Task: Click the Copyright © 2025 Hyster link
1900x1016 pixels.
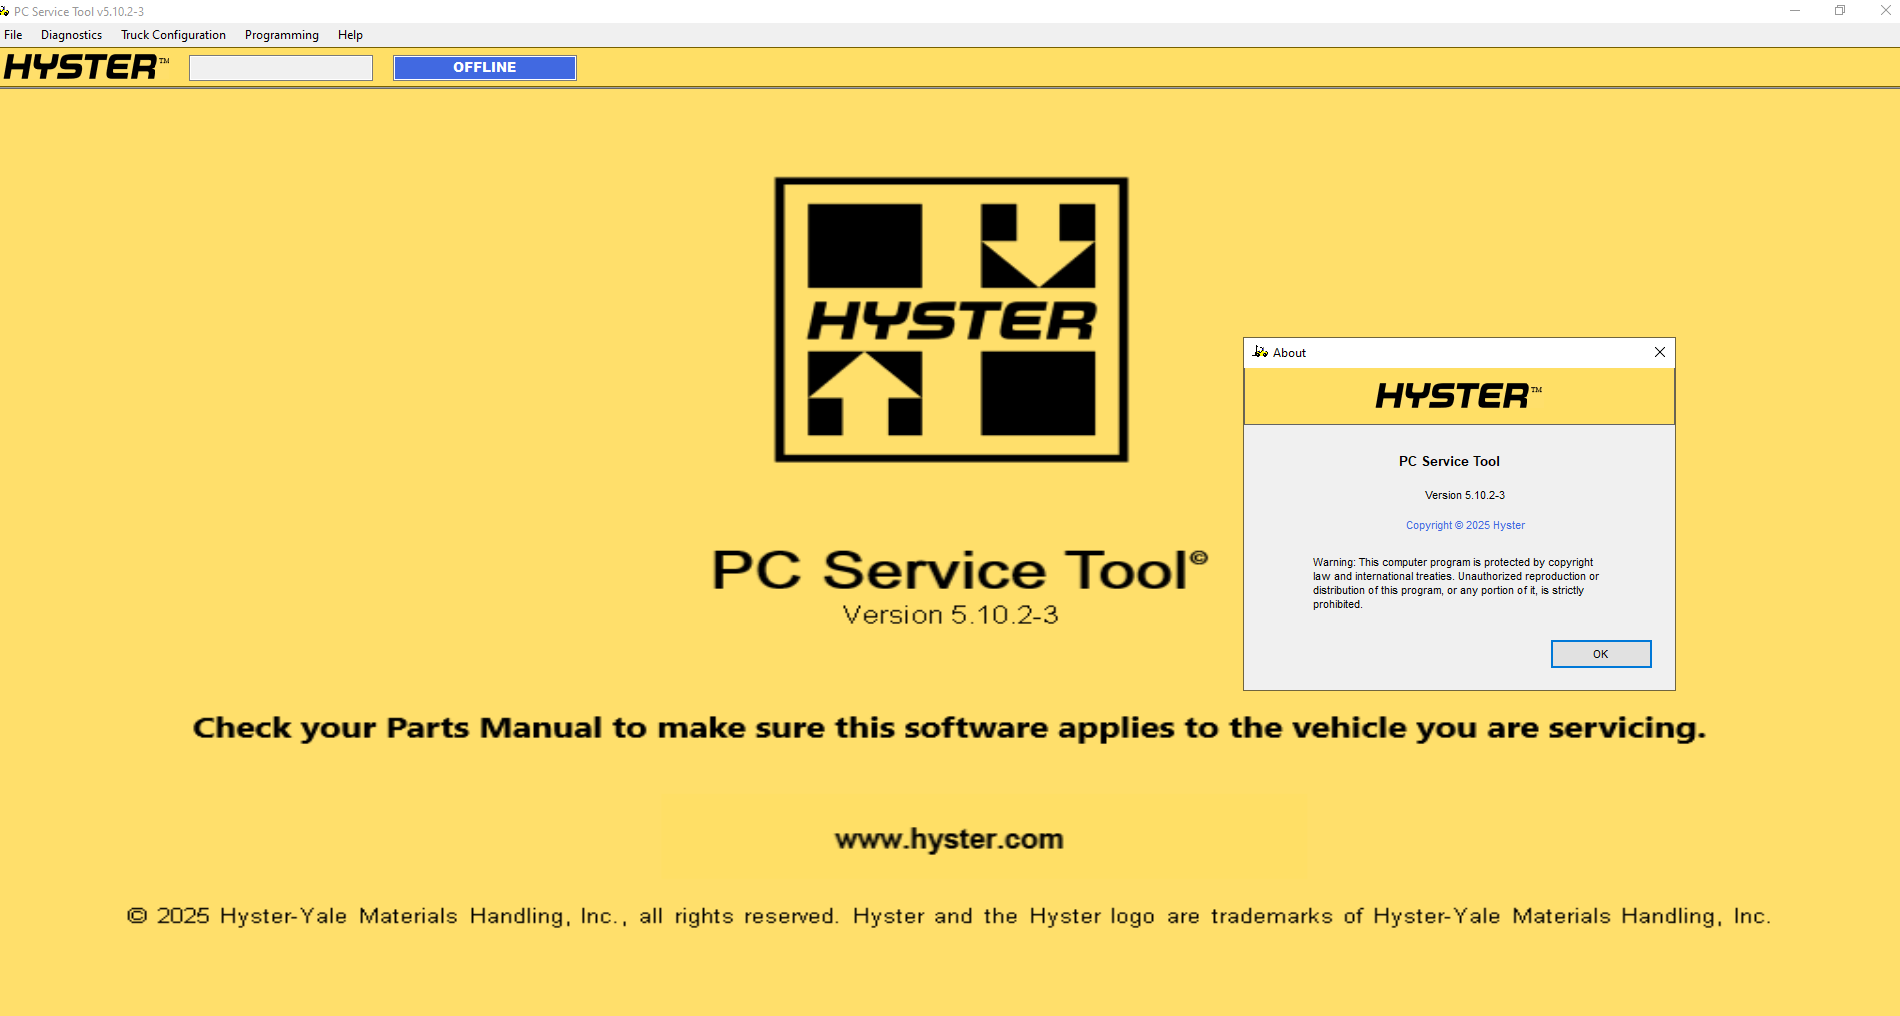Action: pyautogui.click(x=1465, y=525)
